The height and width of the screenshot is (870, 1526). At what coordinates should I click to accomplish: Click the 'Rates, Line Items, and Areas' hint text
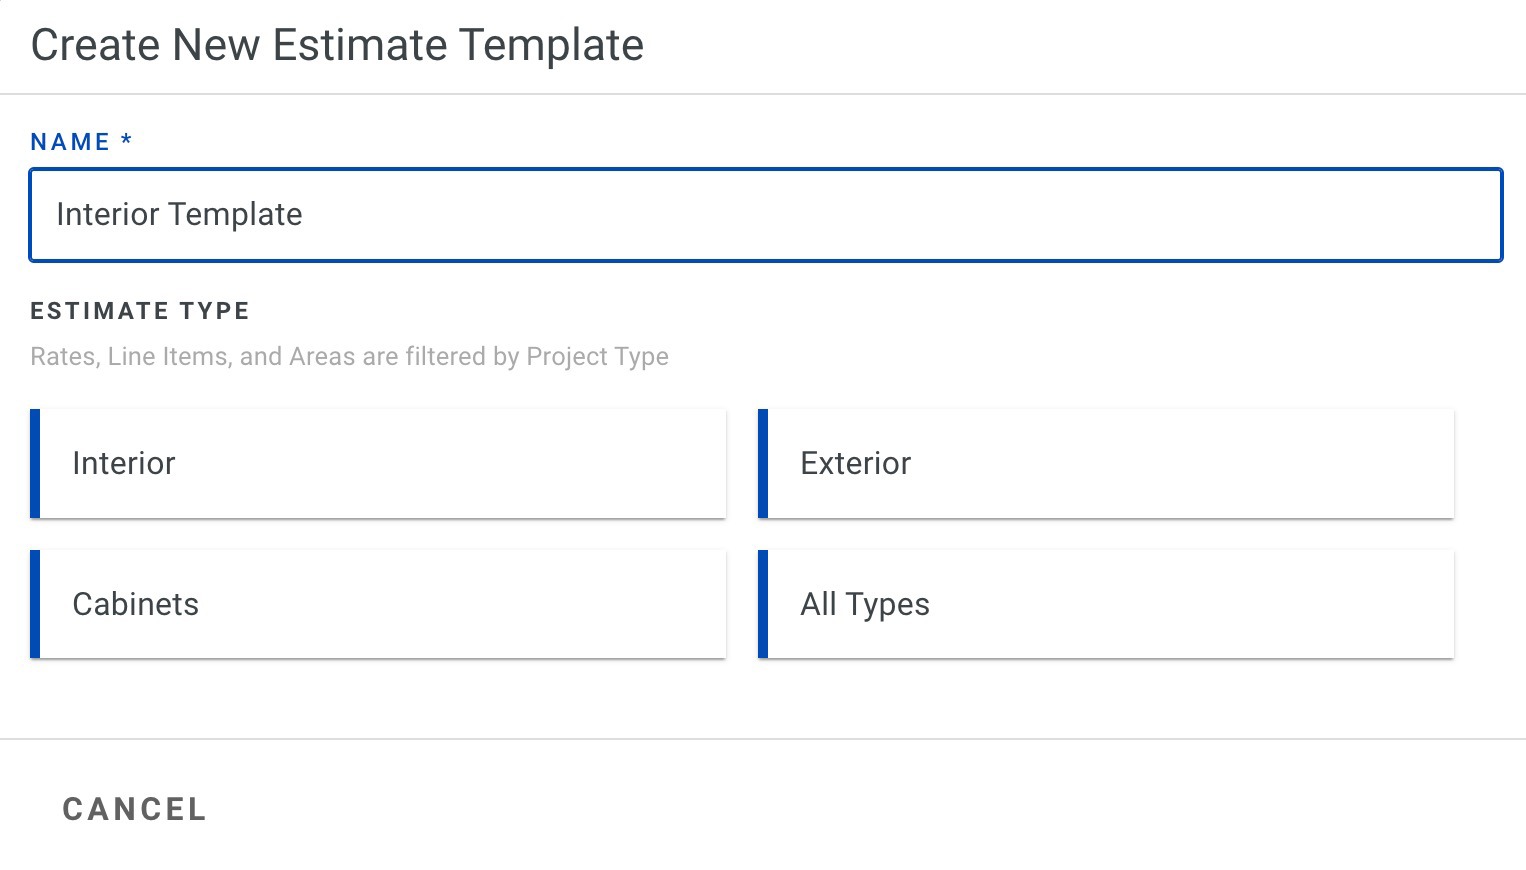click(349, 357)
